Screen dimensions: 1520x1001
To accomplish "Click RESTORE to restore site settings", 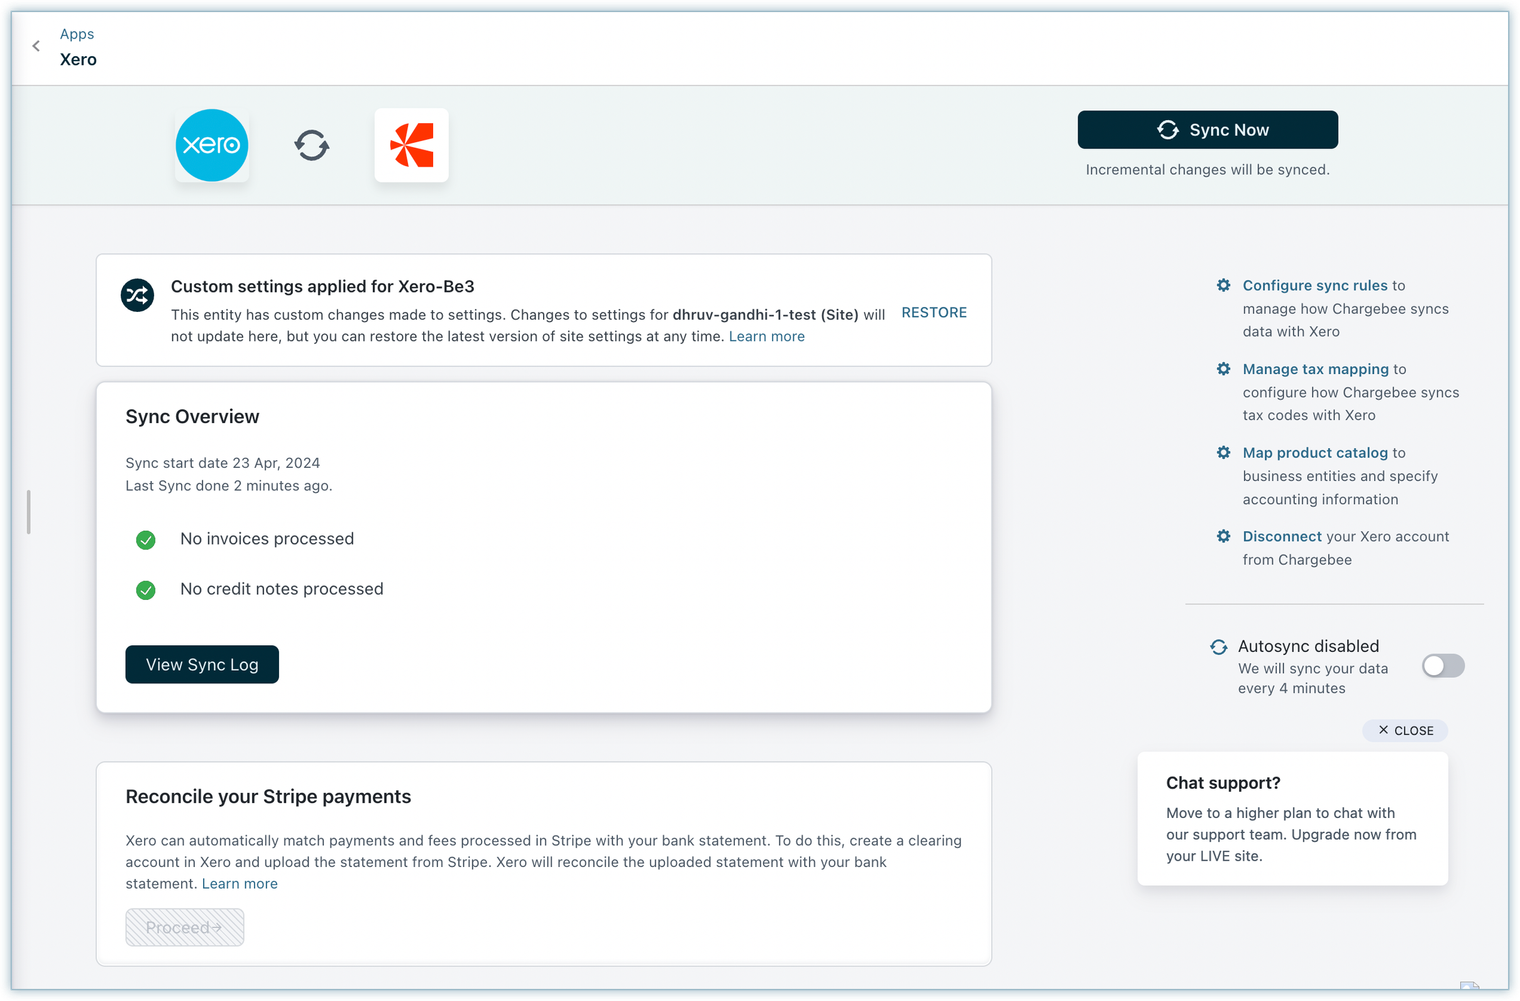I will pyautogui.click(x=934, y=313).
